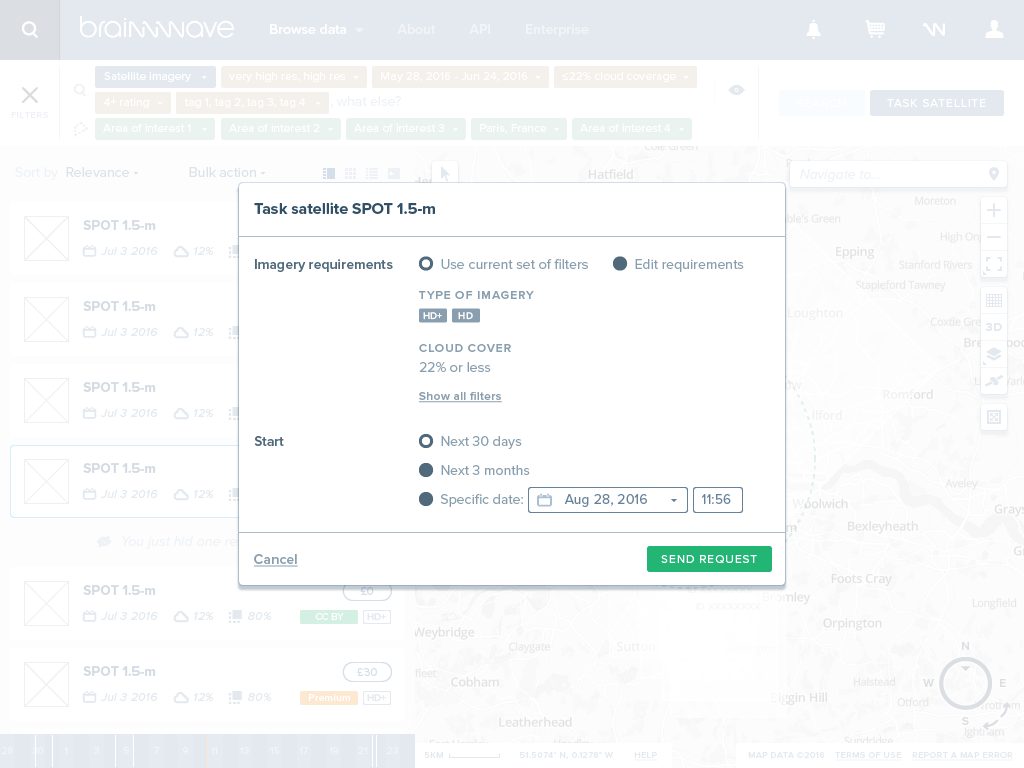Click day 15 on the bottom timeline
Screen dimensions: 1024x768
click(x=274, y=751)
